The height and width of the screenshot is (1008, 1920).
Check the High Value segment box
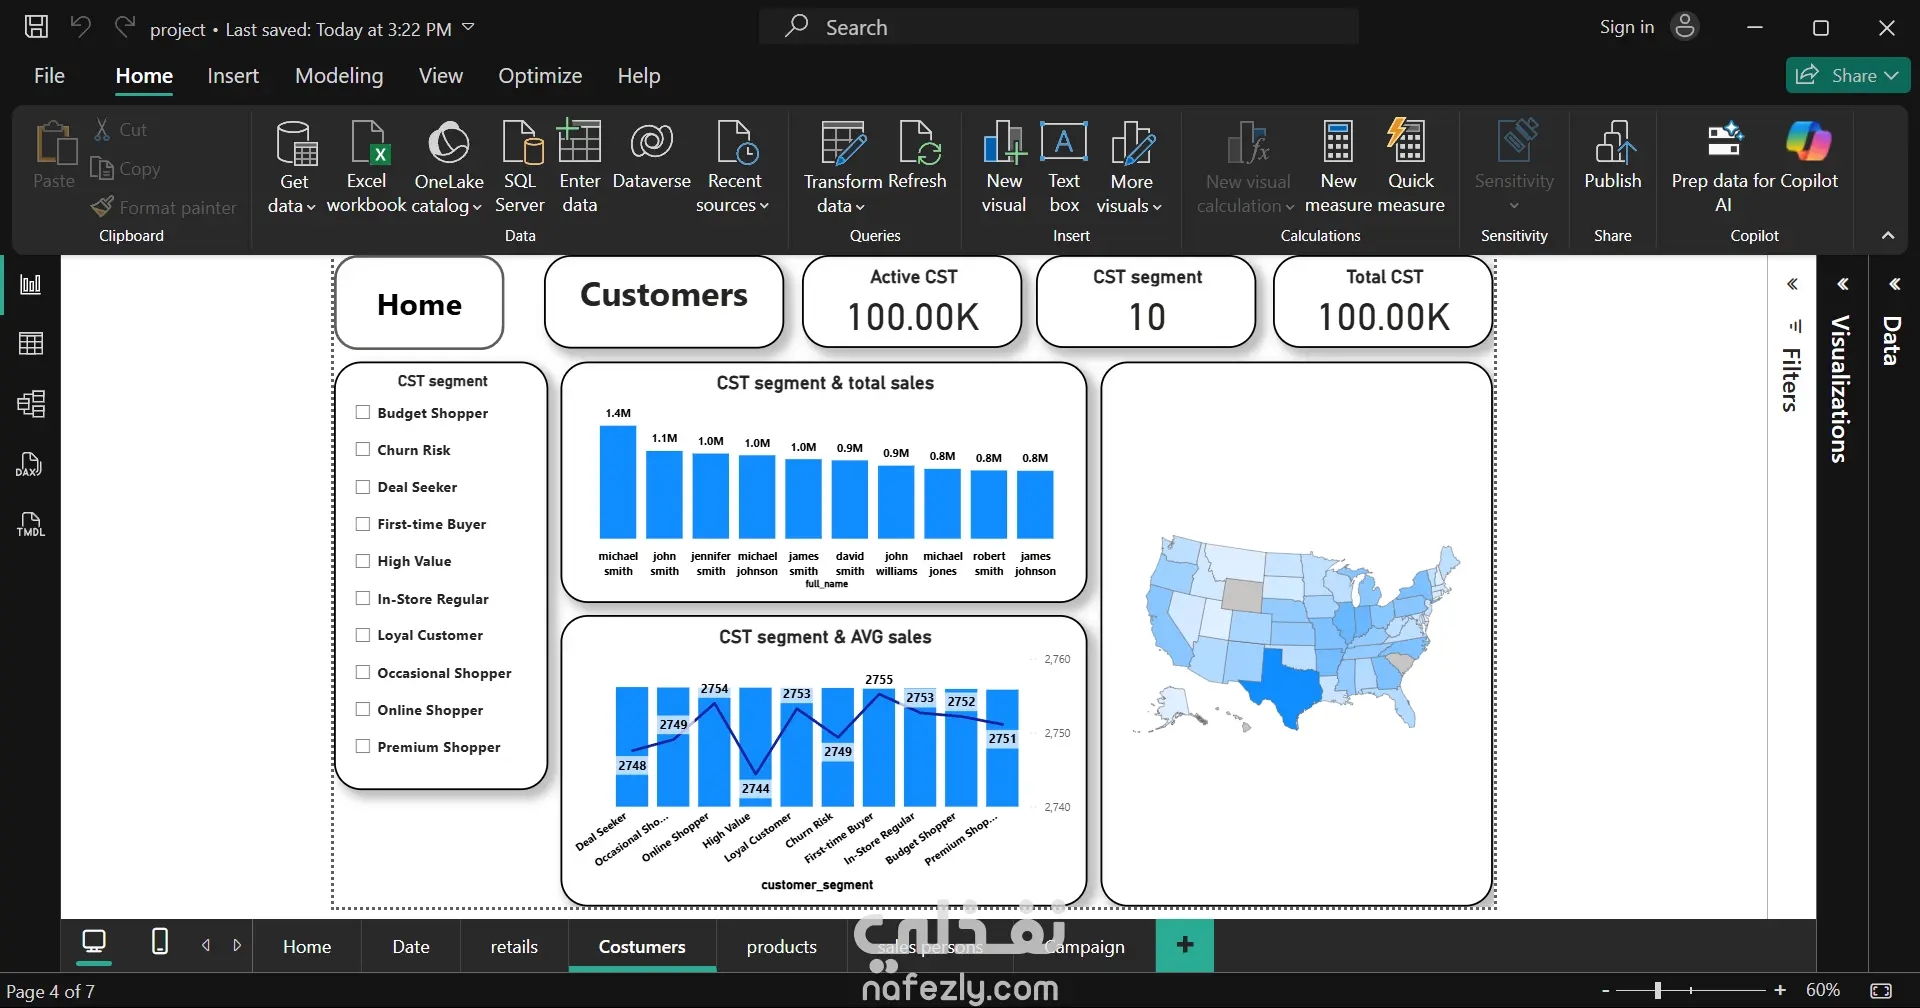click(x=363, y=561)
